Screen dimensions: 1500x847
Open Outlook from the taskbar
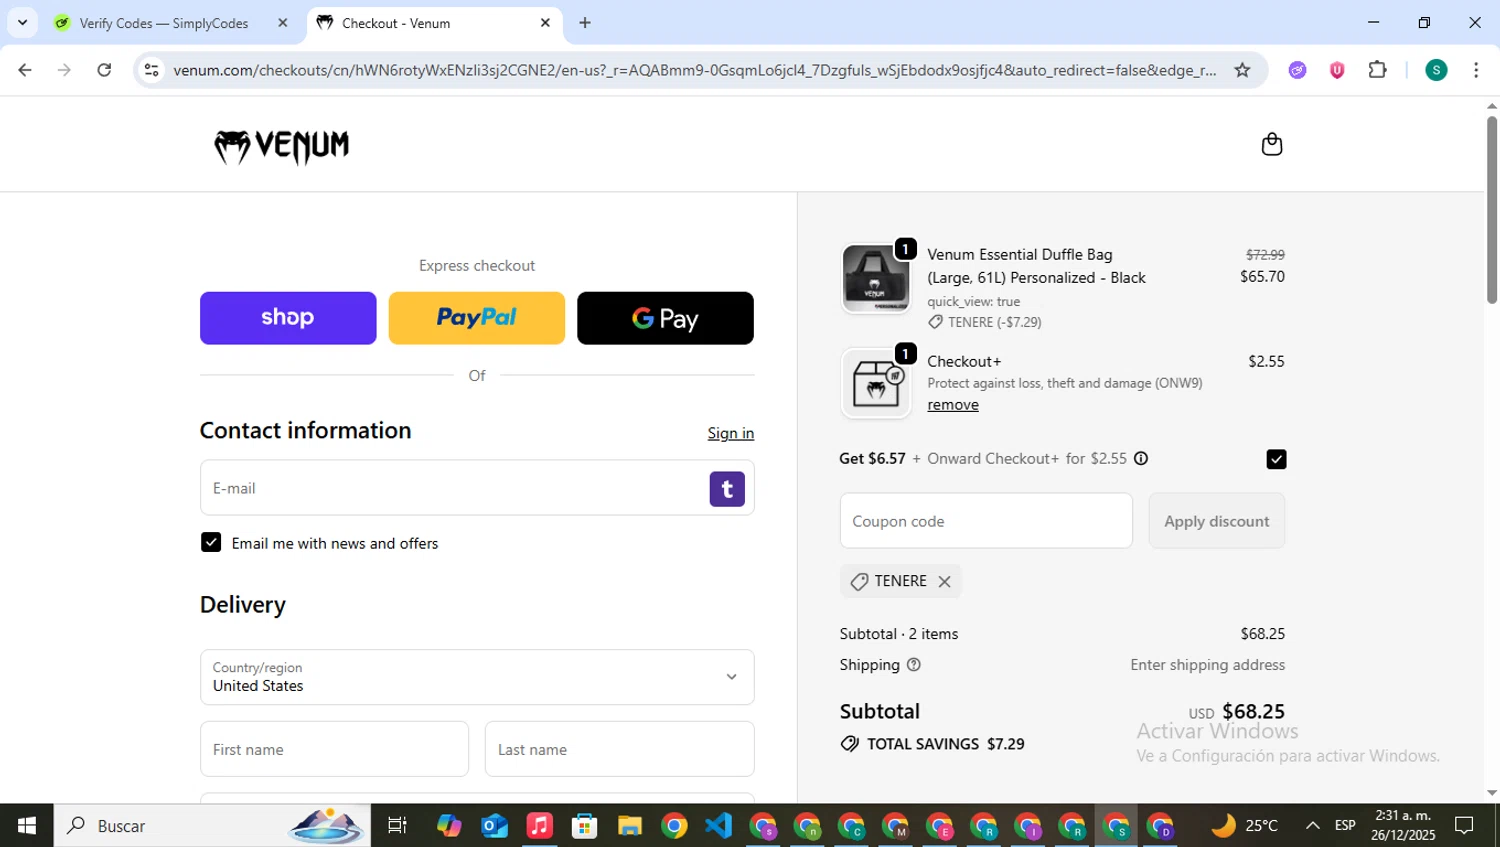494,825
